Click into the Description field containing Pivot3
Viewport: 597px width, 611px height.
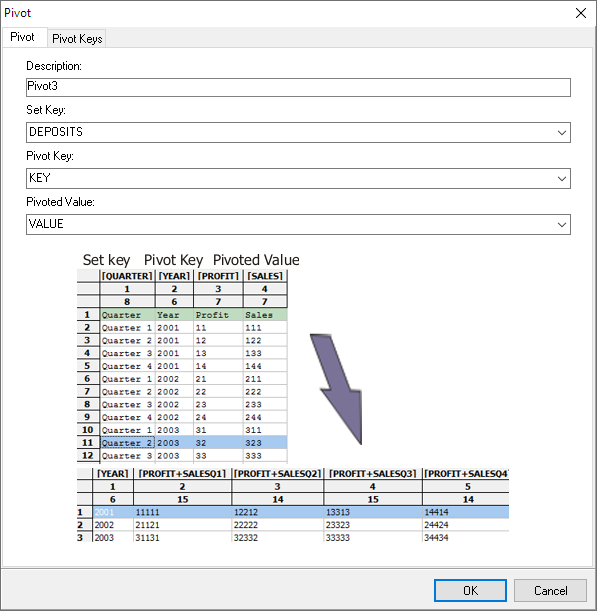(x=298, y=87)
